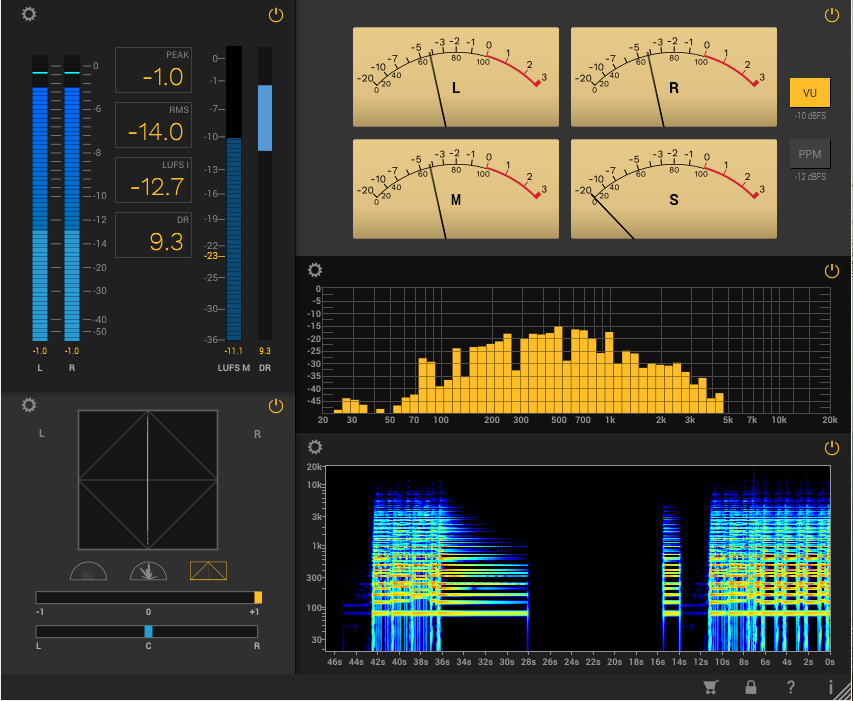853x701 pixels.
Task: Toggle power for the level meter panel
Action: [x=276, y=15]
